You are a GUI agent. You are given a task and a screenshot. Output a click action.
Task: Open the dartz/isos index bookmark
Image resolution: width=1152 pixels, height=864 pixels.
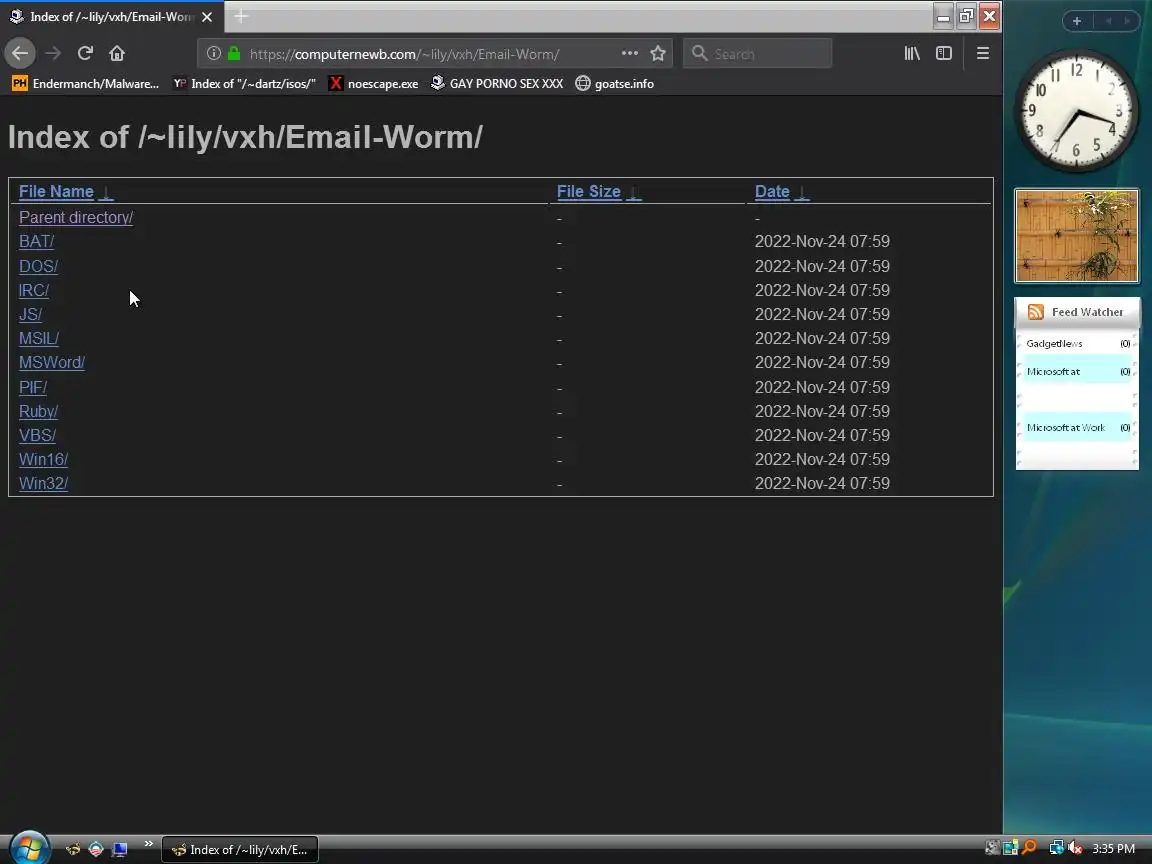(x=244, y=84)
